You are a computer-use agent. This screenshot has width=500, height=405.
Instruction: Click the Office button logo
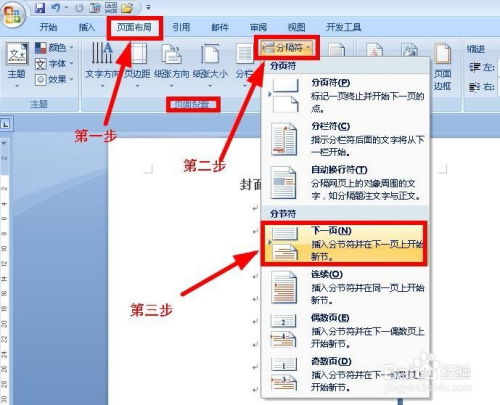[x=13, y=14]
